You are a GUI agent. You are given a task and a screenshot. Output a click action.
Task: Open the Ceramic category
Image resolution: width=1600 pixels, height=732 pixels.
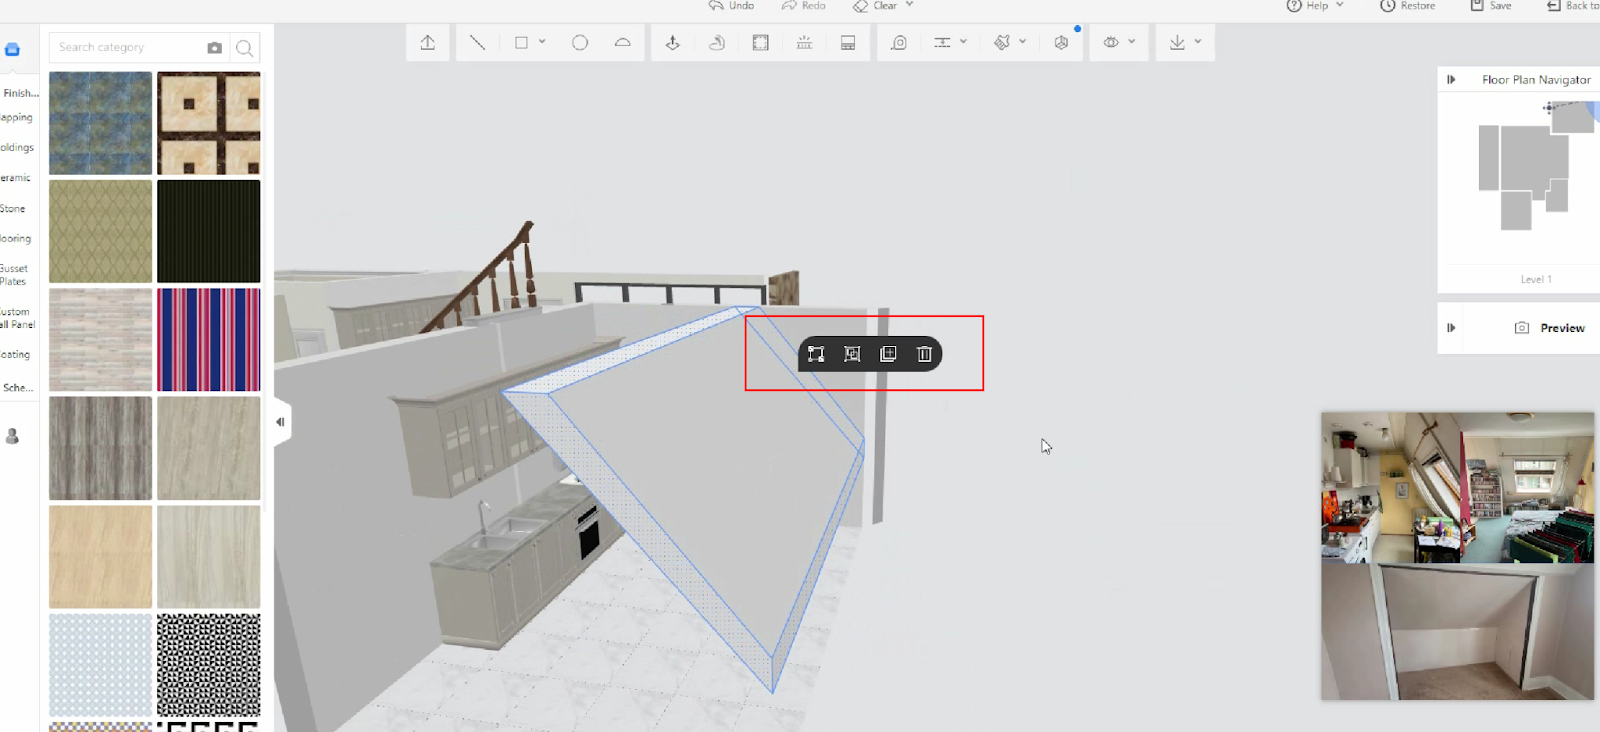pos(16,178)
